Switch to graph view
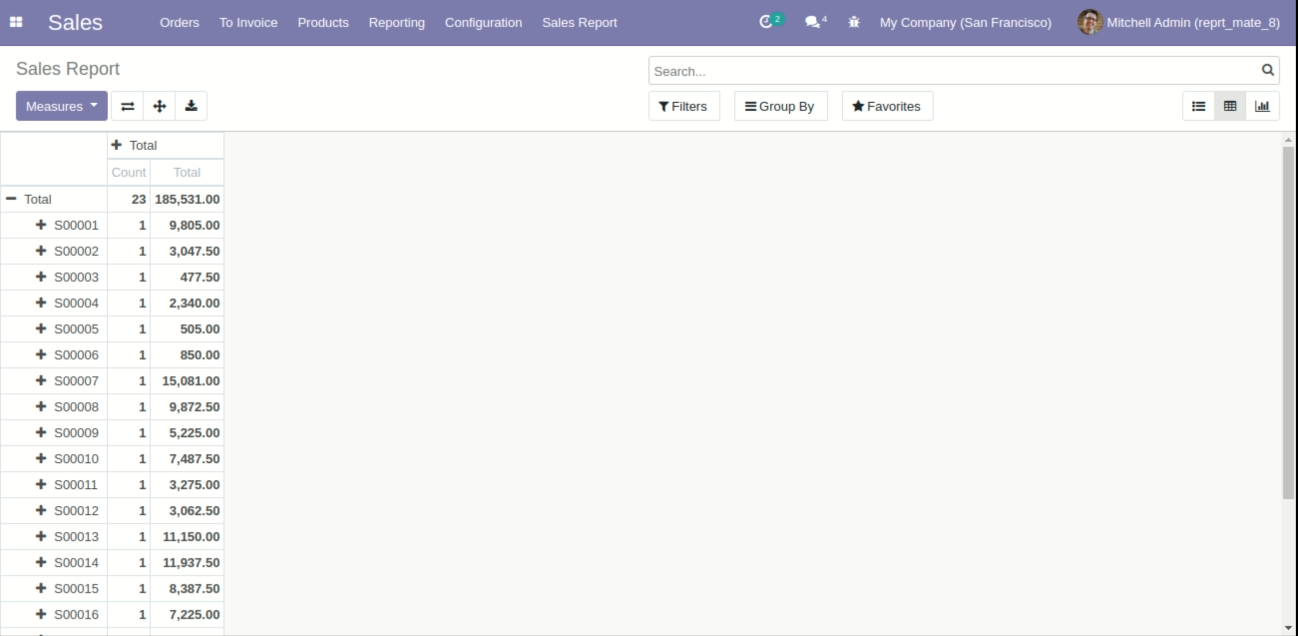The image size is (1298, 636). pyautogui.click(x=1262, y=106)
